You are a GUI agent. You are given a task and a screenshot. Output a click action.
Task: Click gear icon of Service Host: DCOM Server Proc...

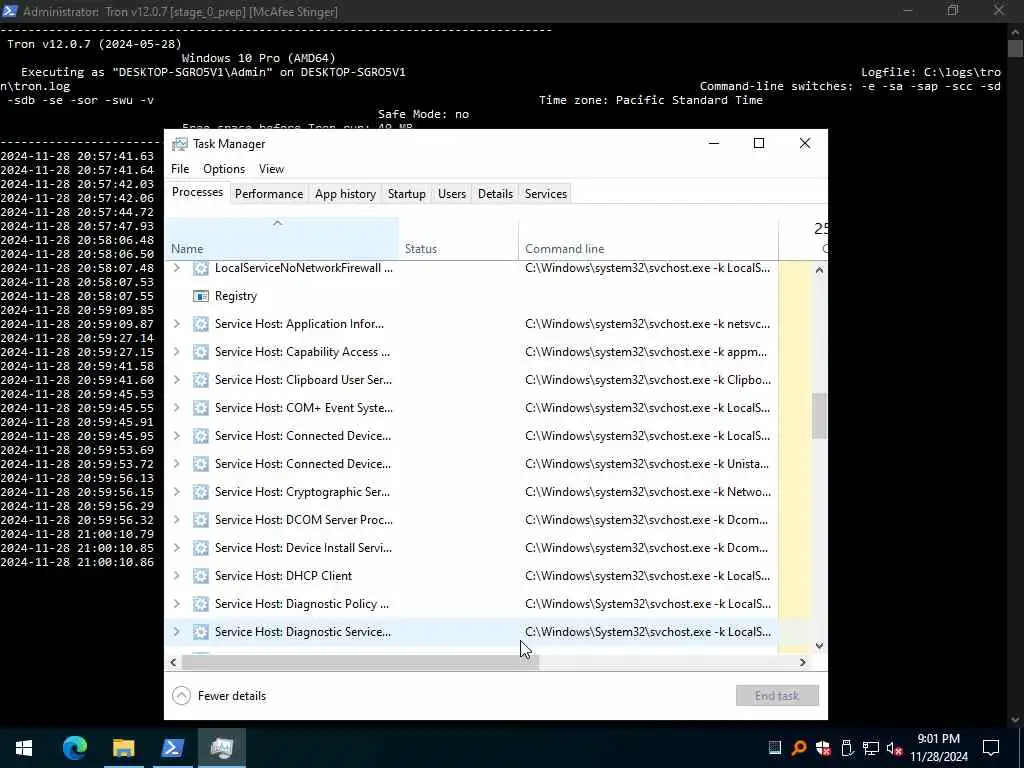click(200, 520)
